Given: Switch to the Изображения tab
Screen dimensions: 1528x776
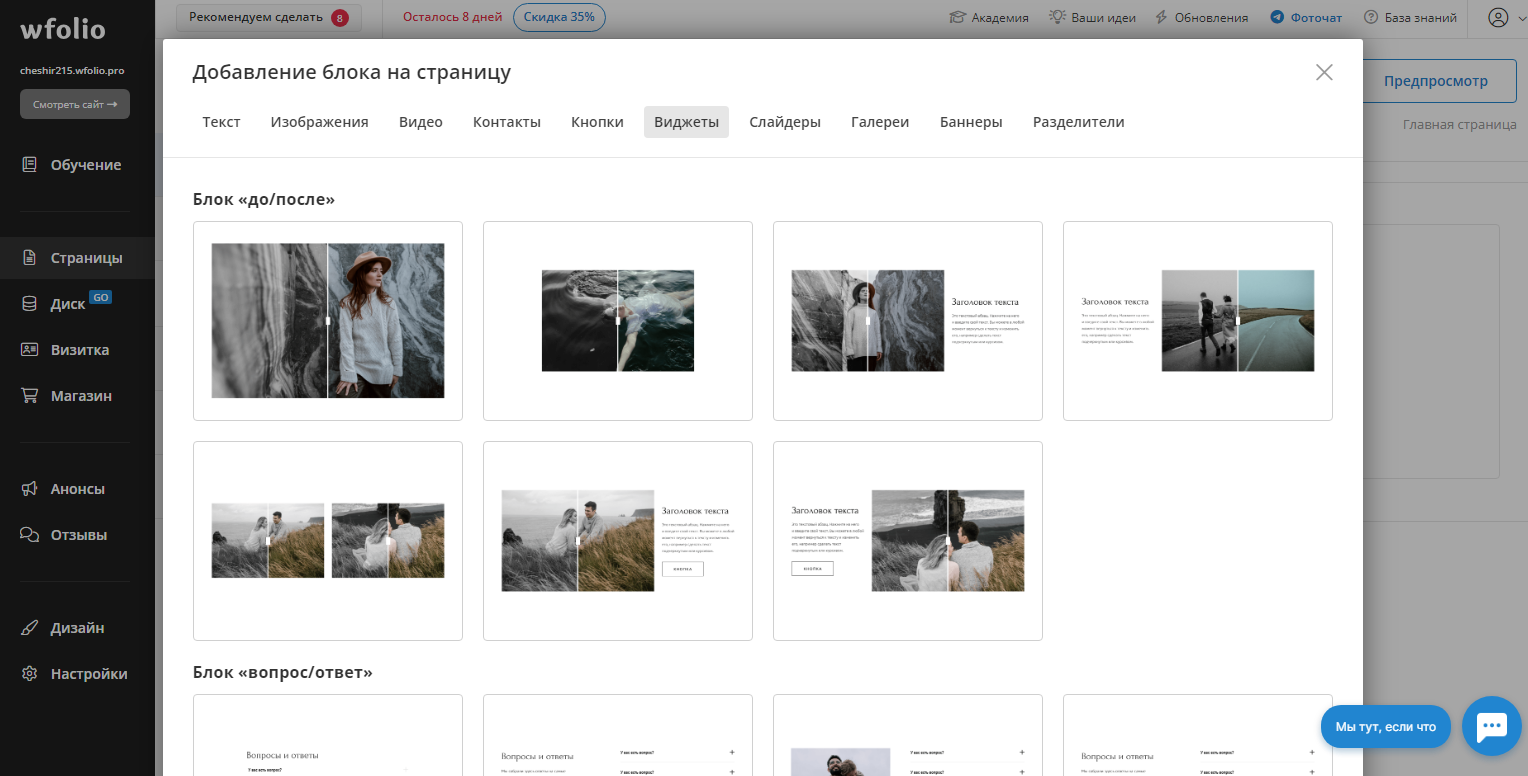Looking at the screenshot, I should point(319,122).
